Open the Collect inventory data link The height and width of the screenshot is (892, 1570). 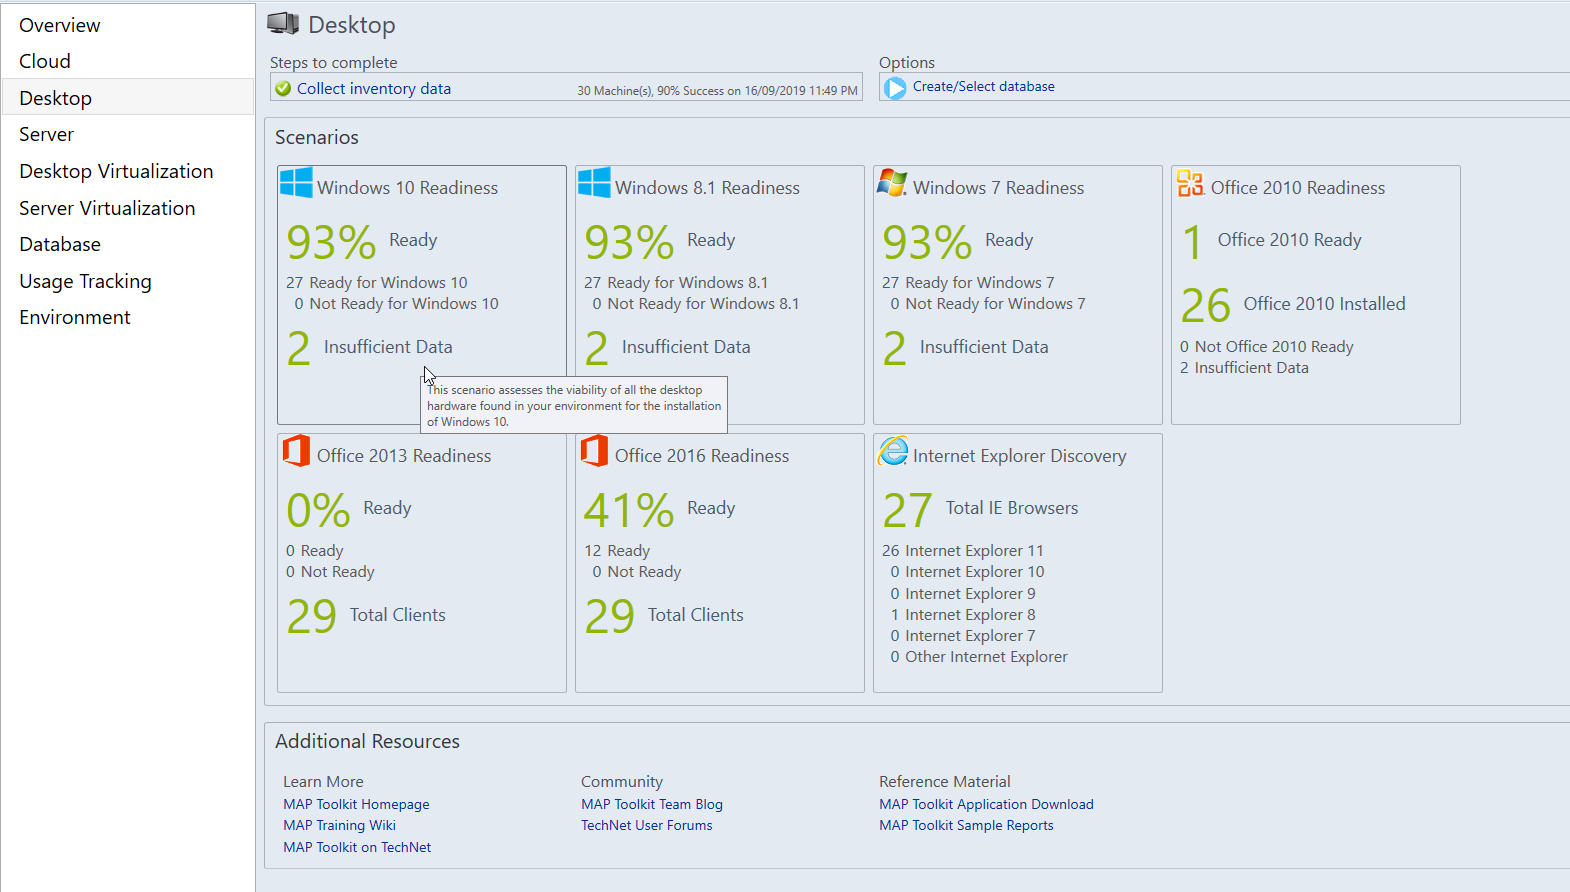click(374, 89)
